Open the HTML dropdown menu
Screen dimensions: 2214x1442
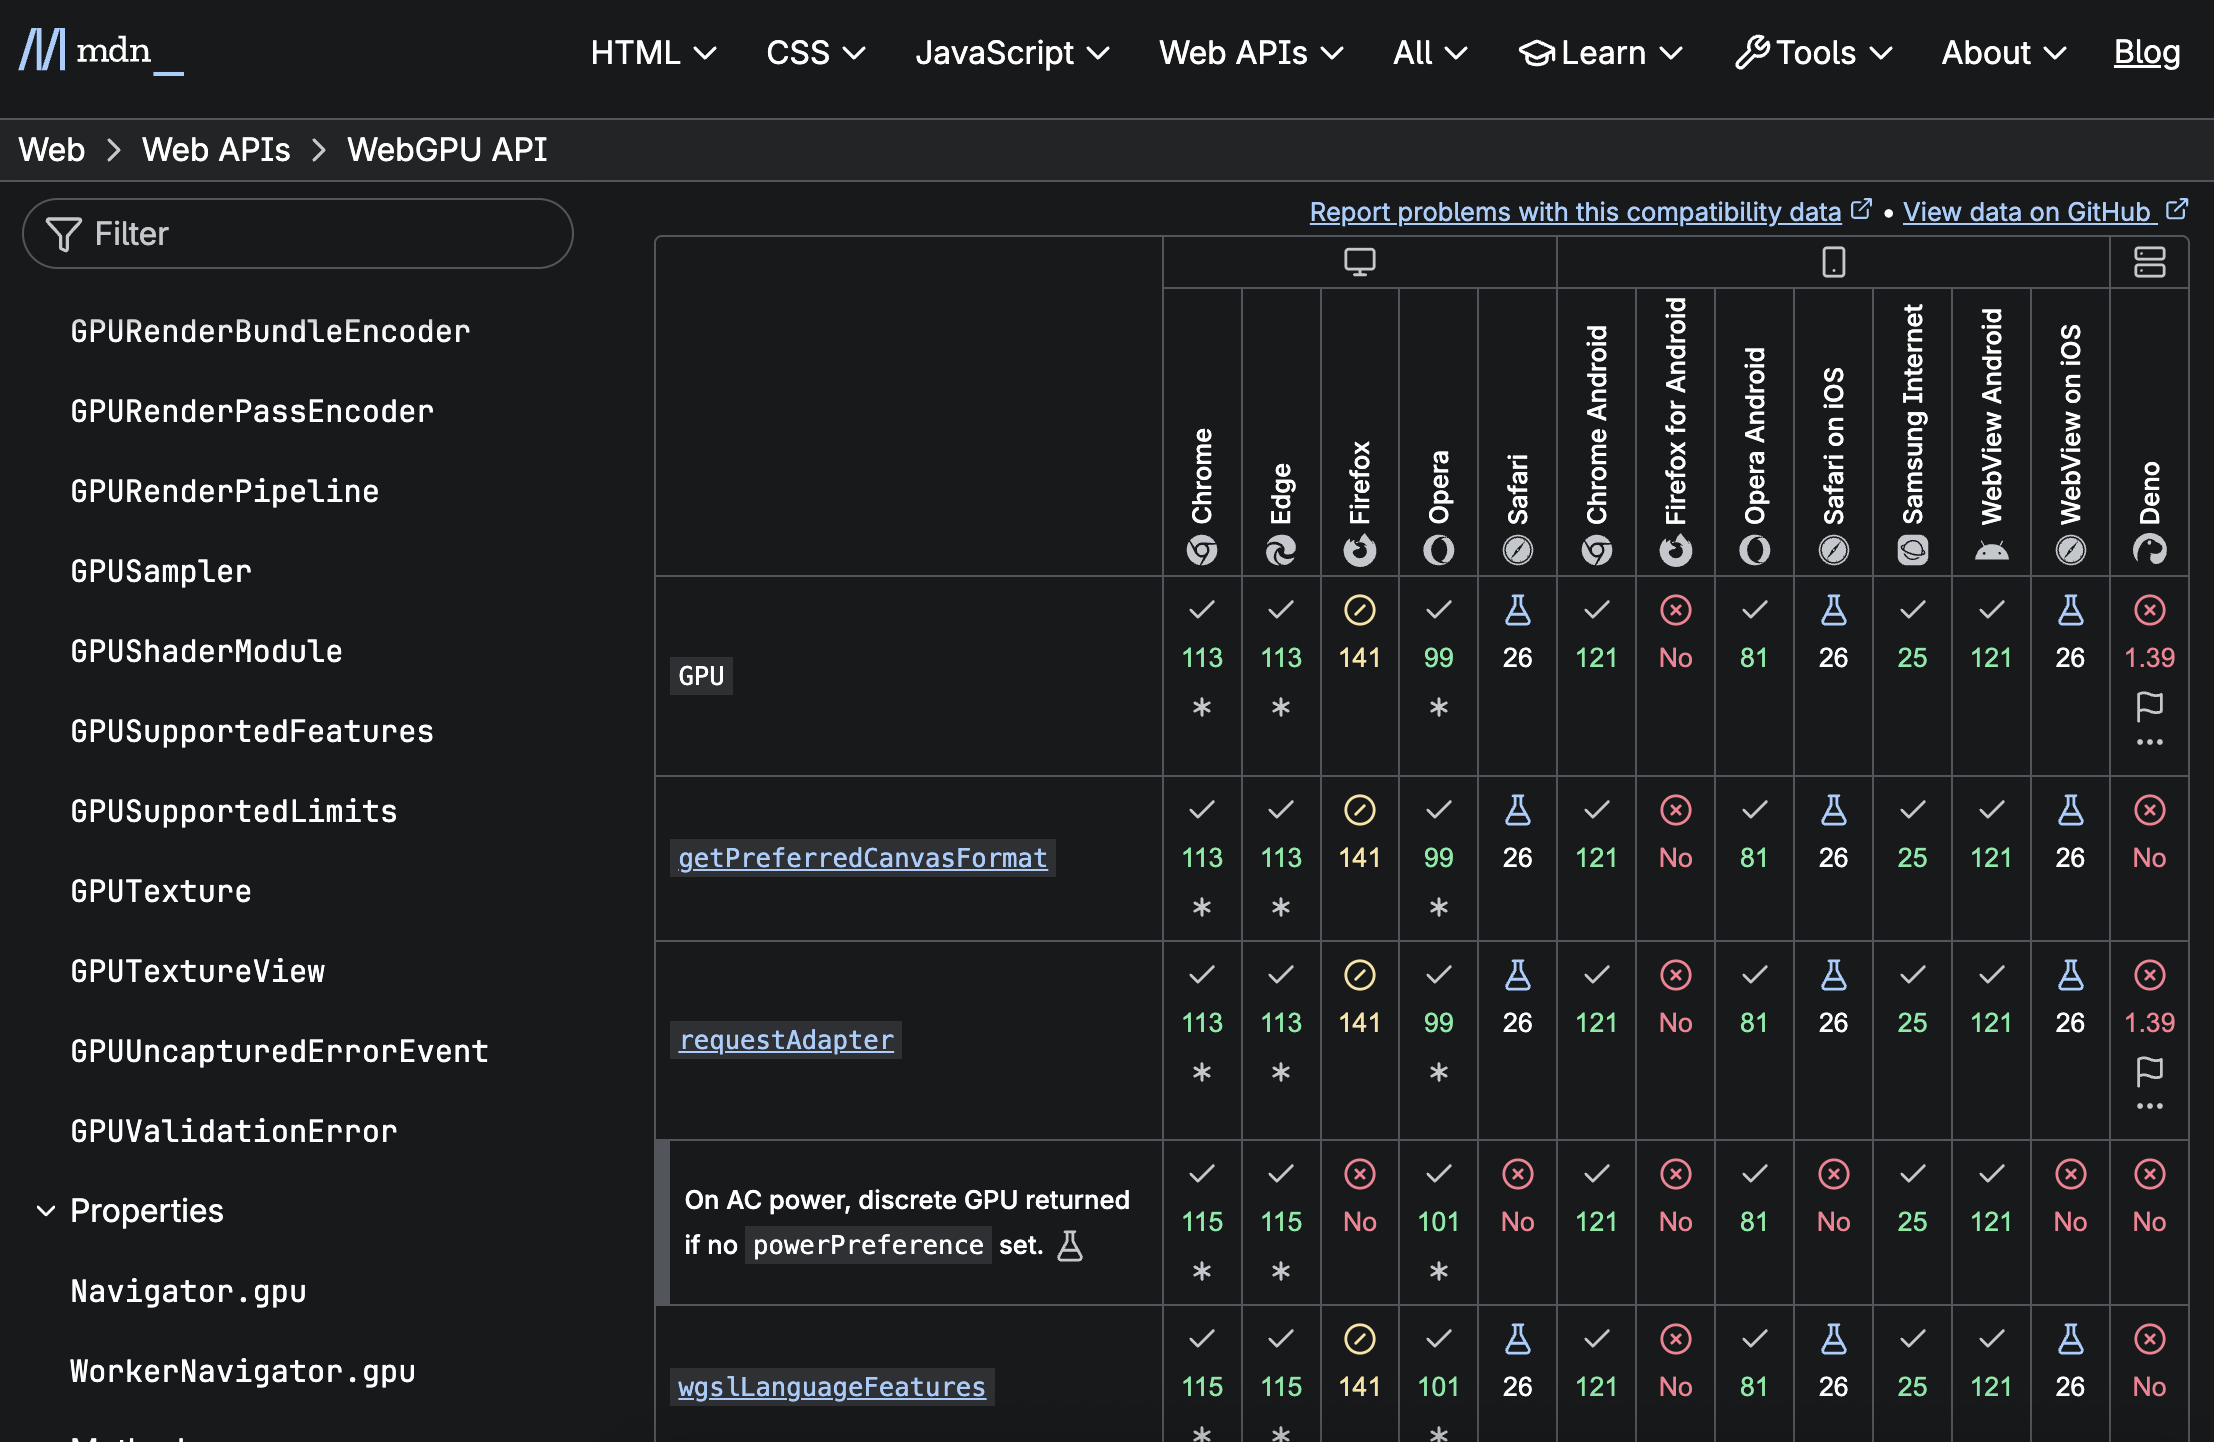tap(653, 52)
